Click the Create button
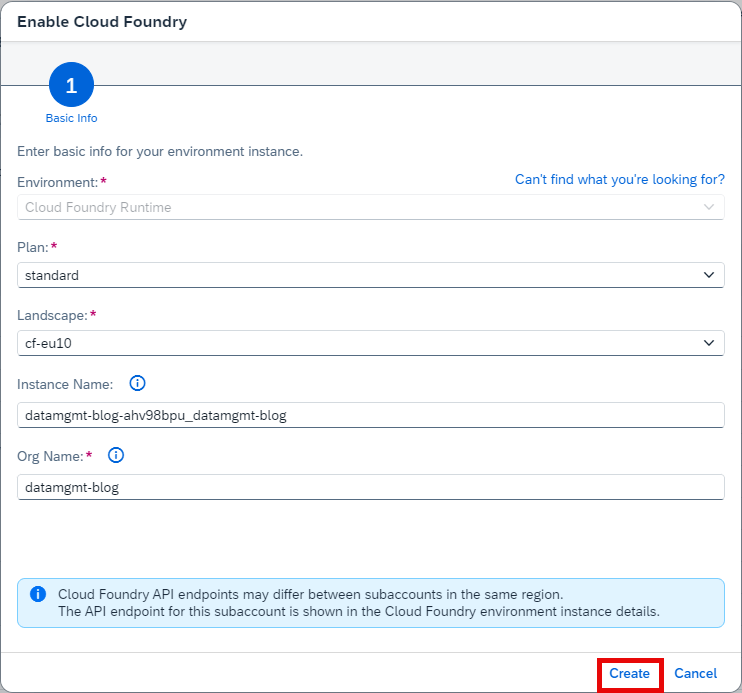 (629, 673)
